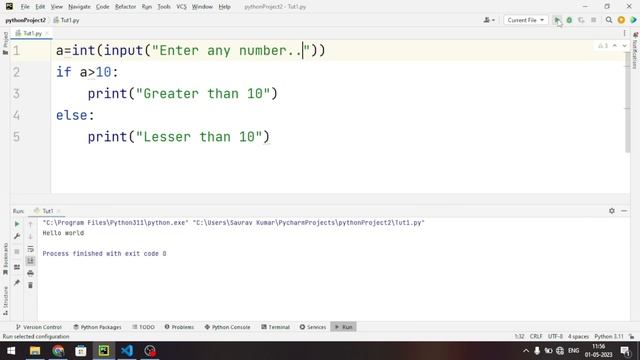Click pythonProject2 breadcrumb
The image size is (640, 360).
(25, 20)
